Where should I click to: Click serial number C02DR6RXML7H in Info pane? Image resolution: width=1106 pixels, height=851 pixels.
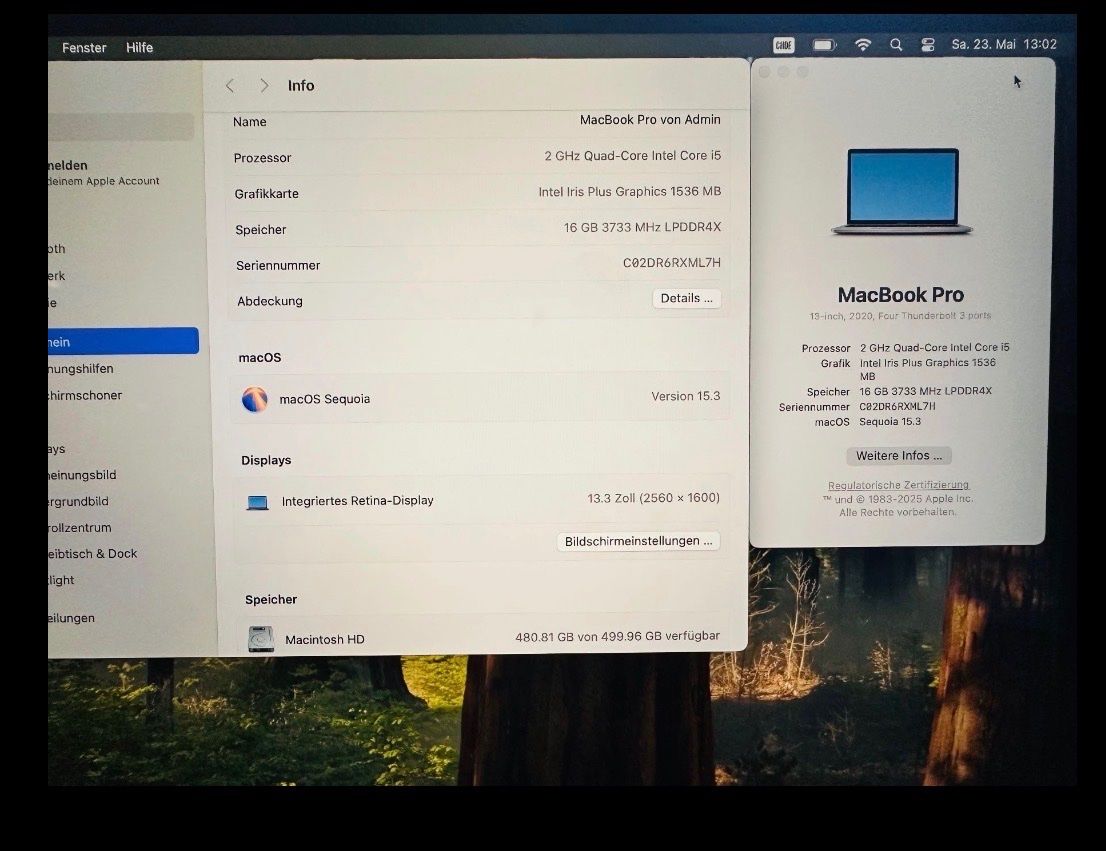click(x=672, y=262)
